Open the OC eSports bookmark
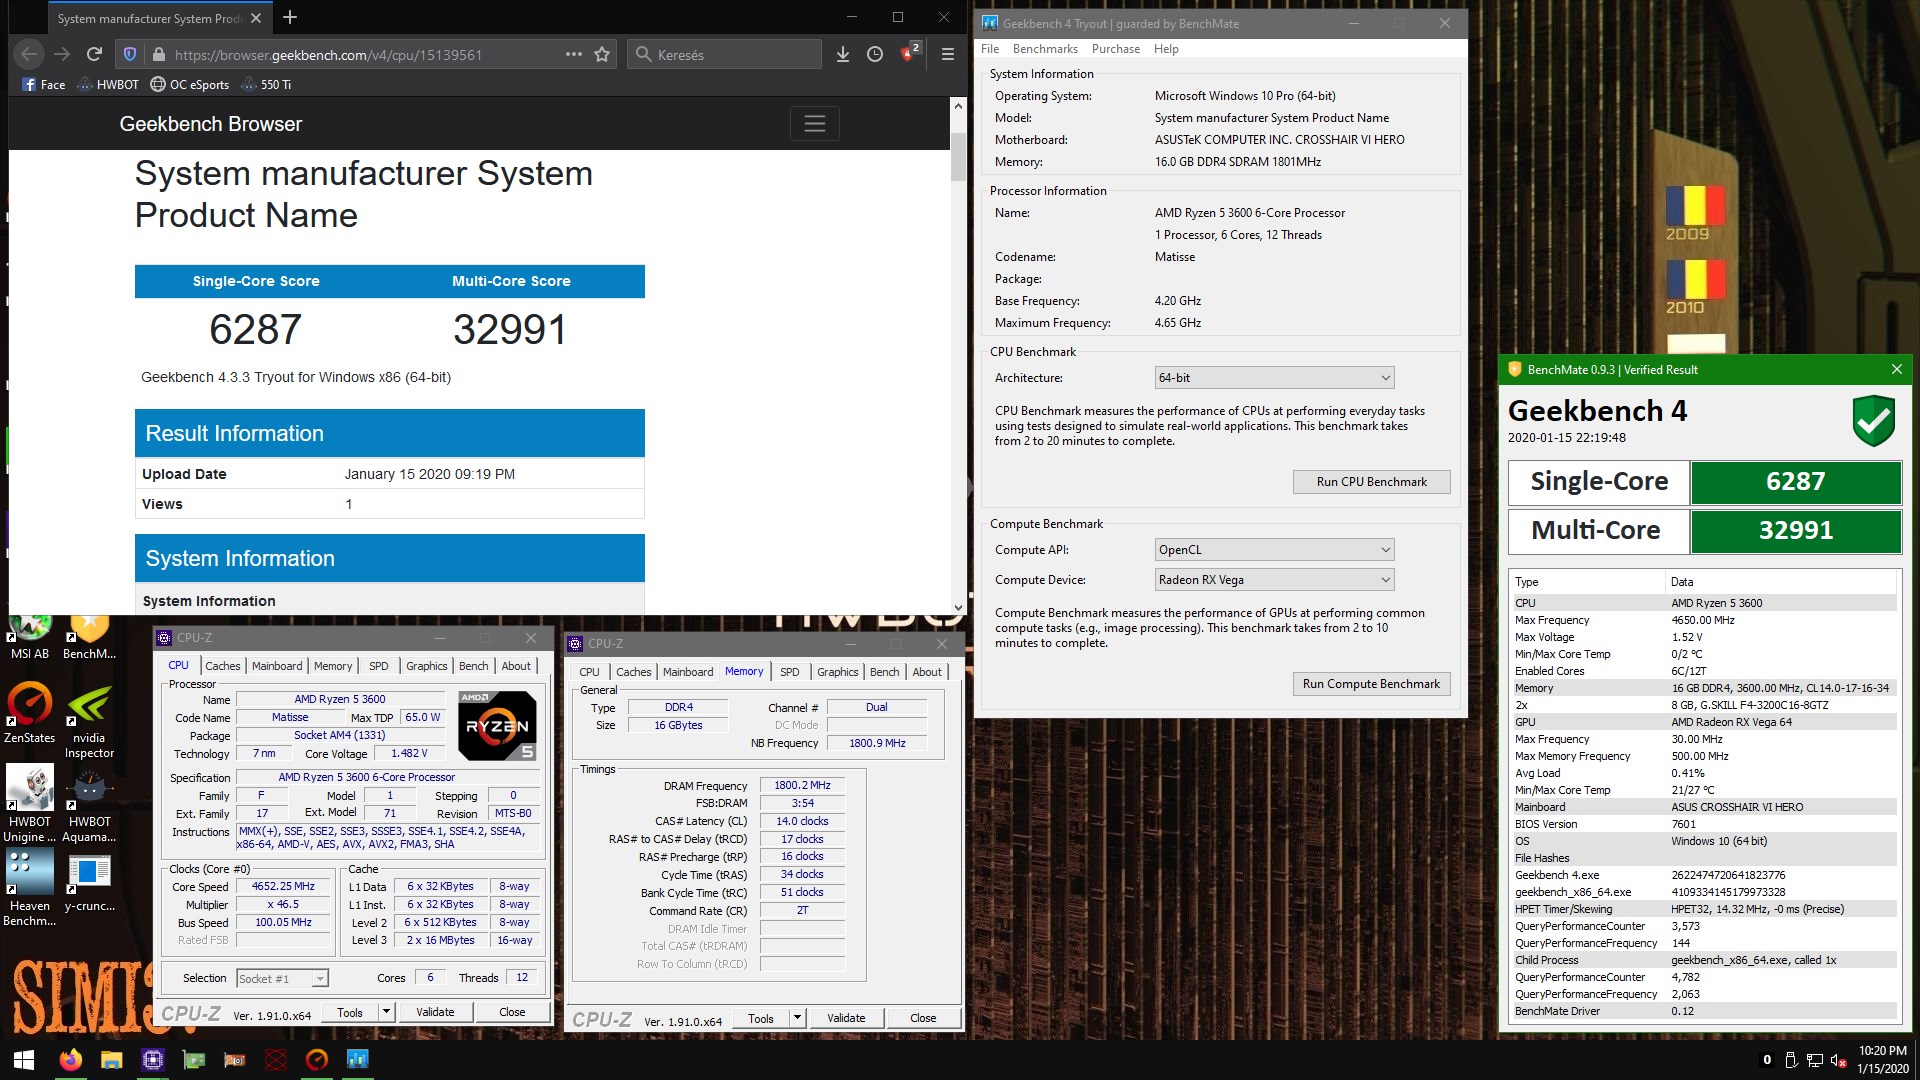Screen dimensions: 1920x1080 point(190,84)
